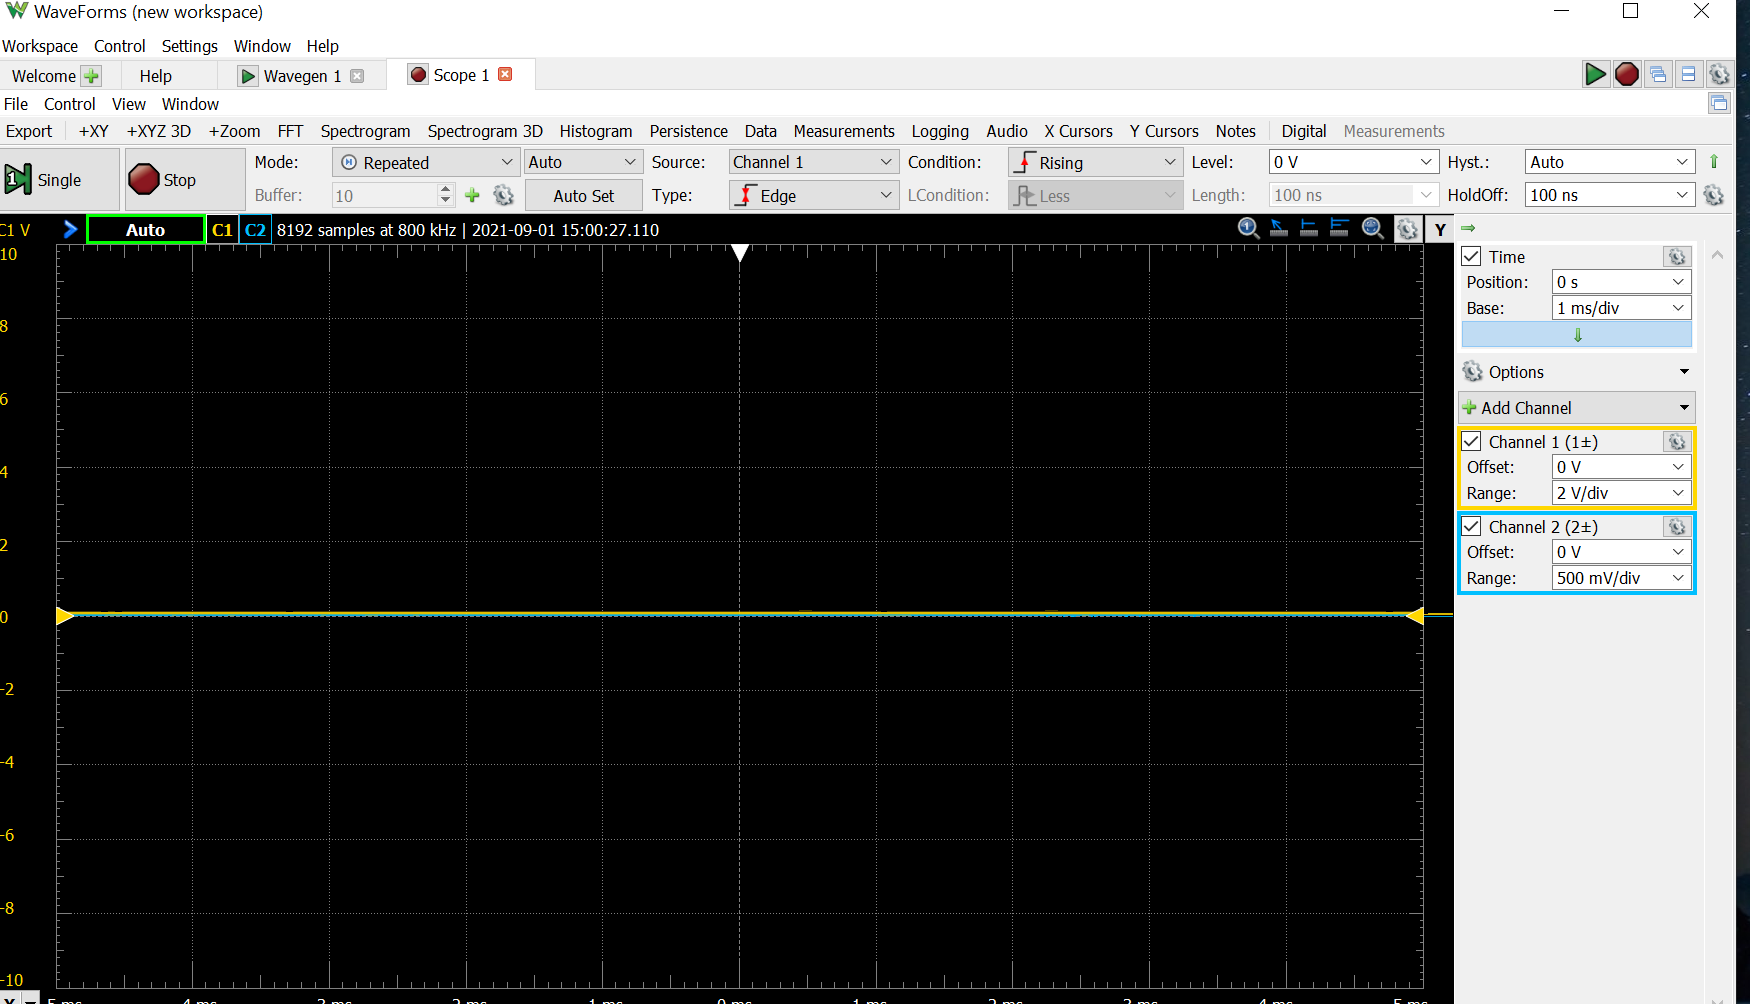Screen dimensions: 1750x1004
Task: Open the Measurements view next to Data
Action: (x=844, y=131)
